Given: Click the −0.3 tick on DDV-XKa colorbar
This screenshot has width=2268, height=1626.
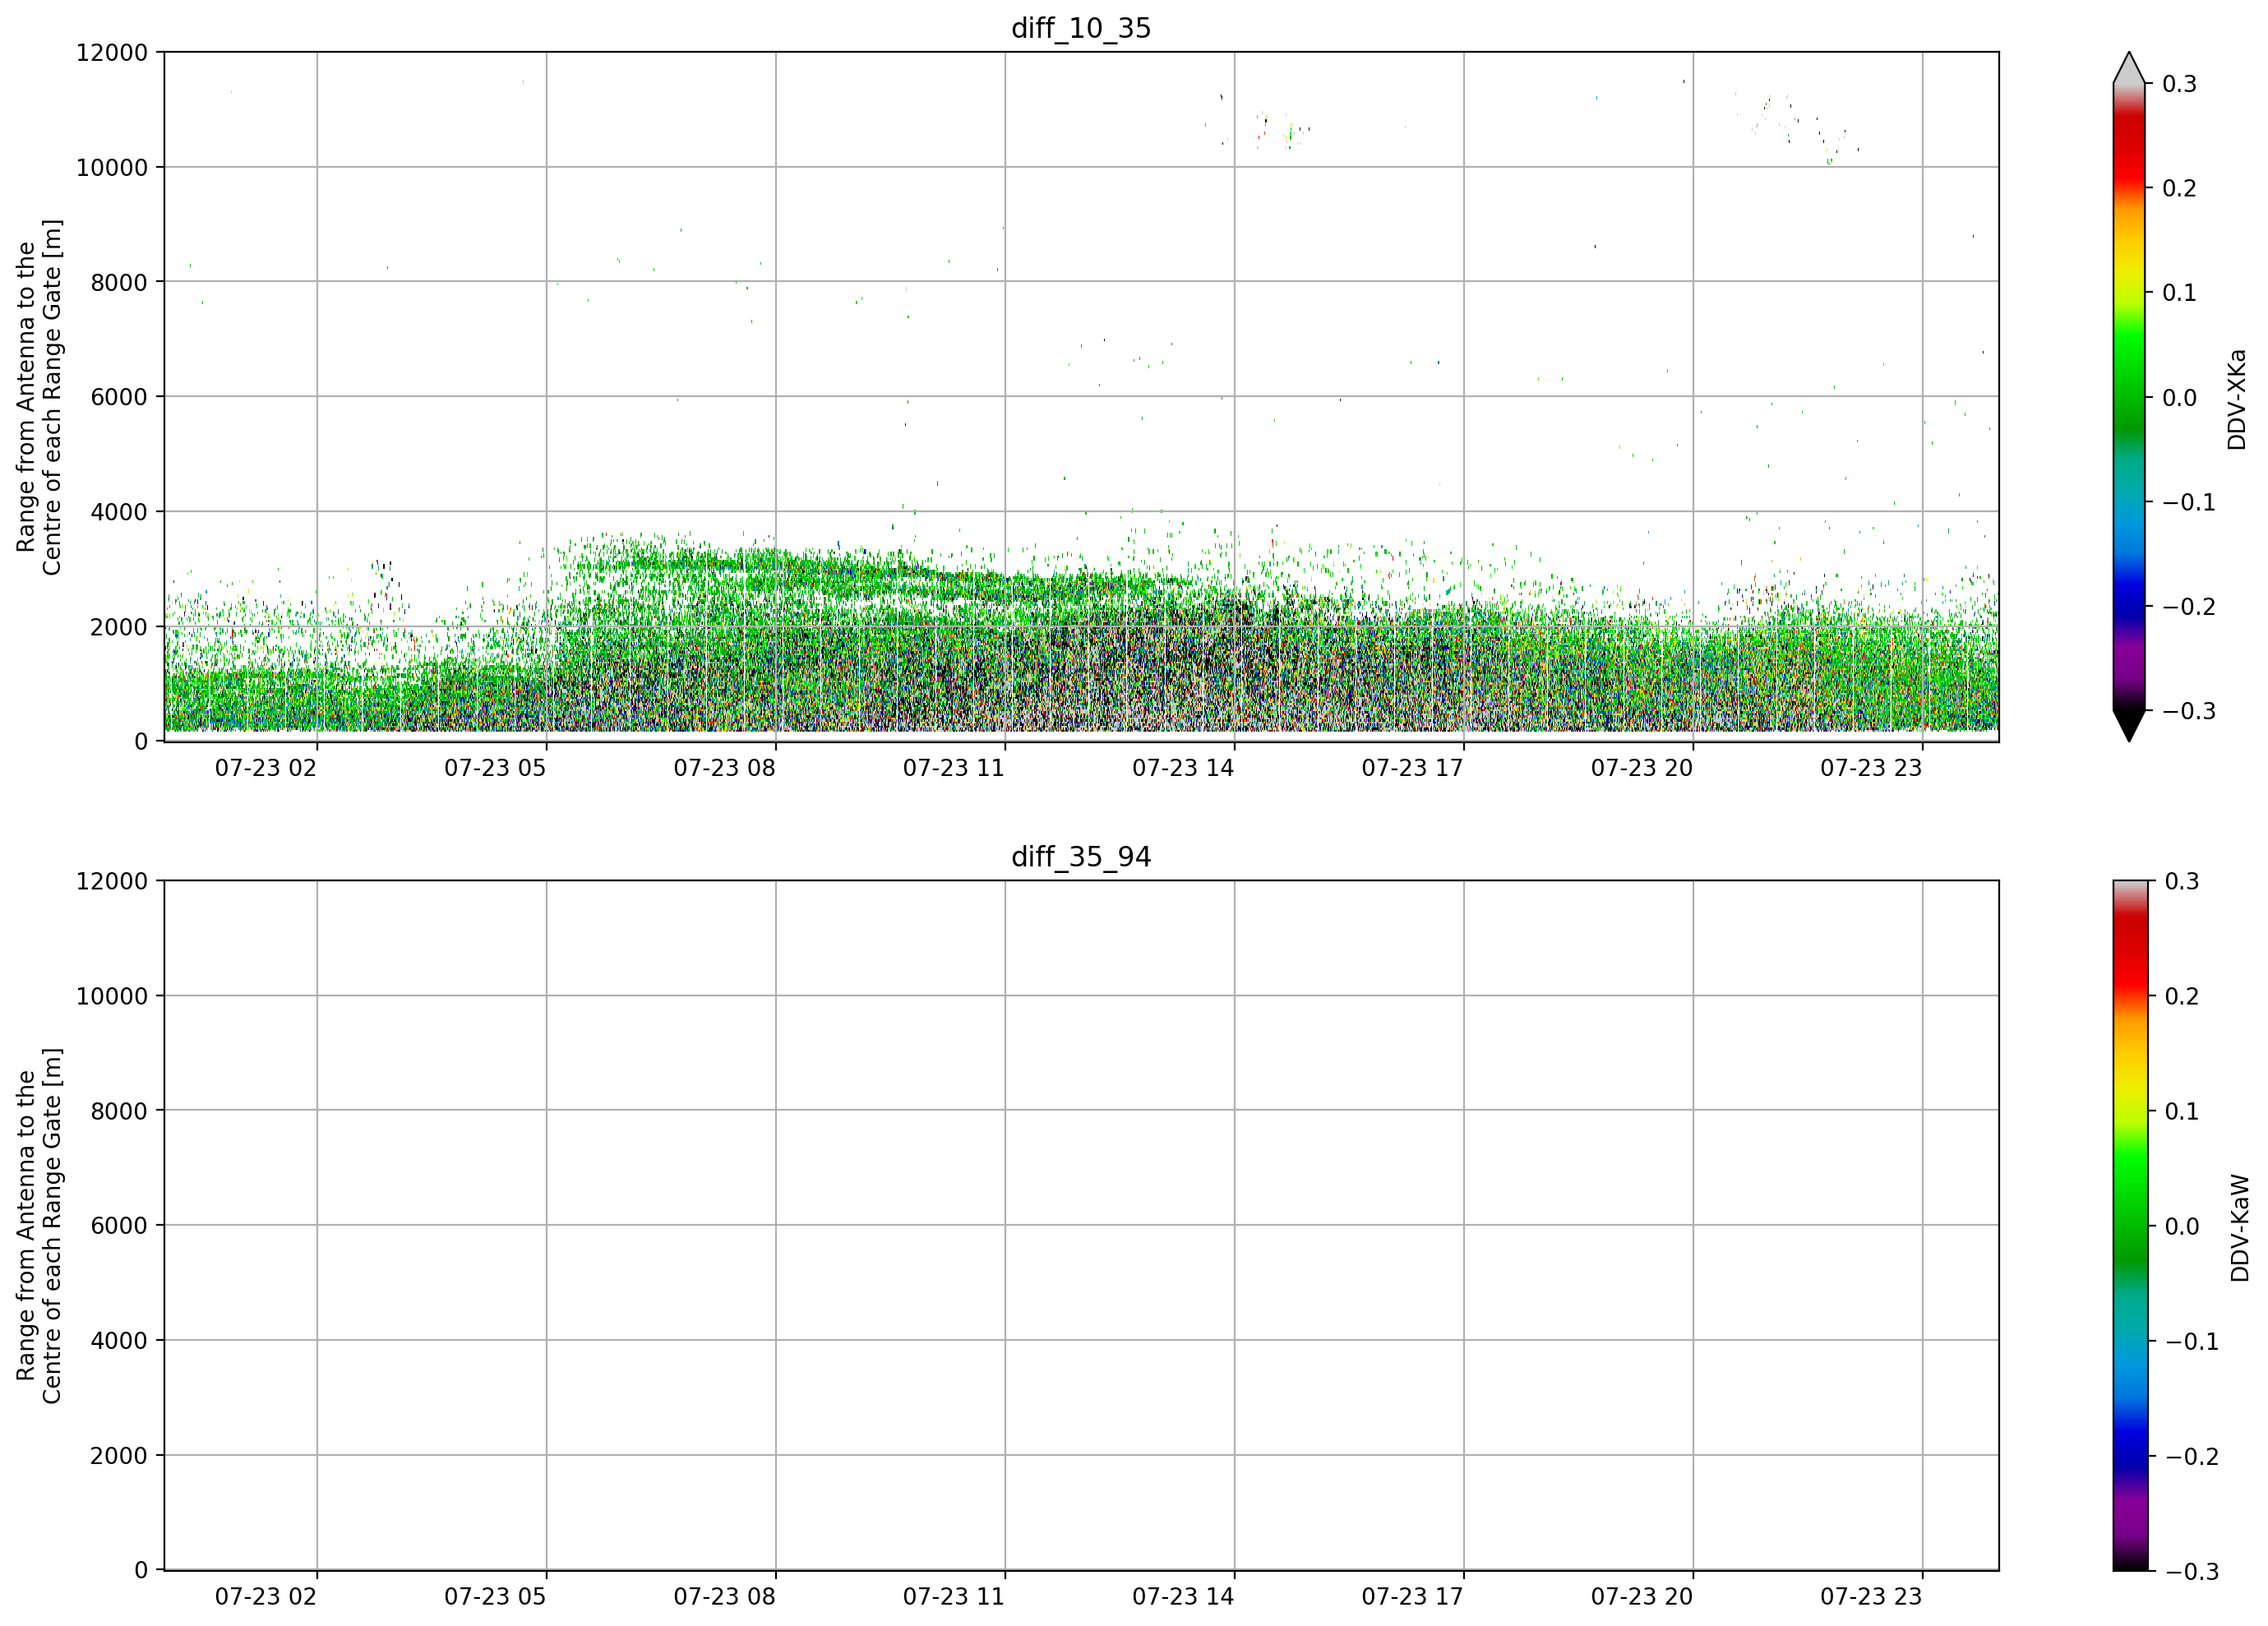Looking at the screenshot, I should [x=2189, y=711].
